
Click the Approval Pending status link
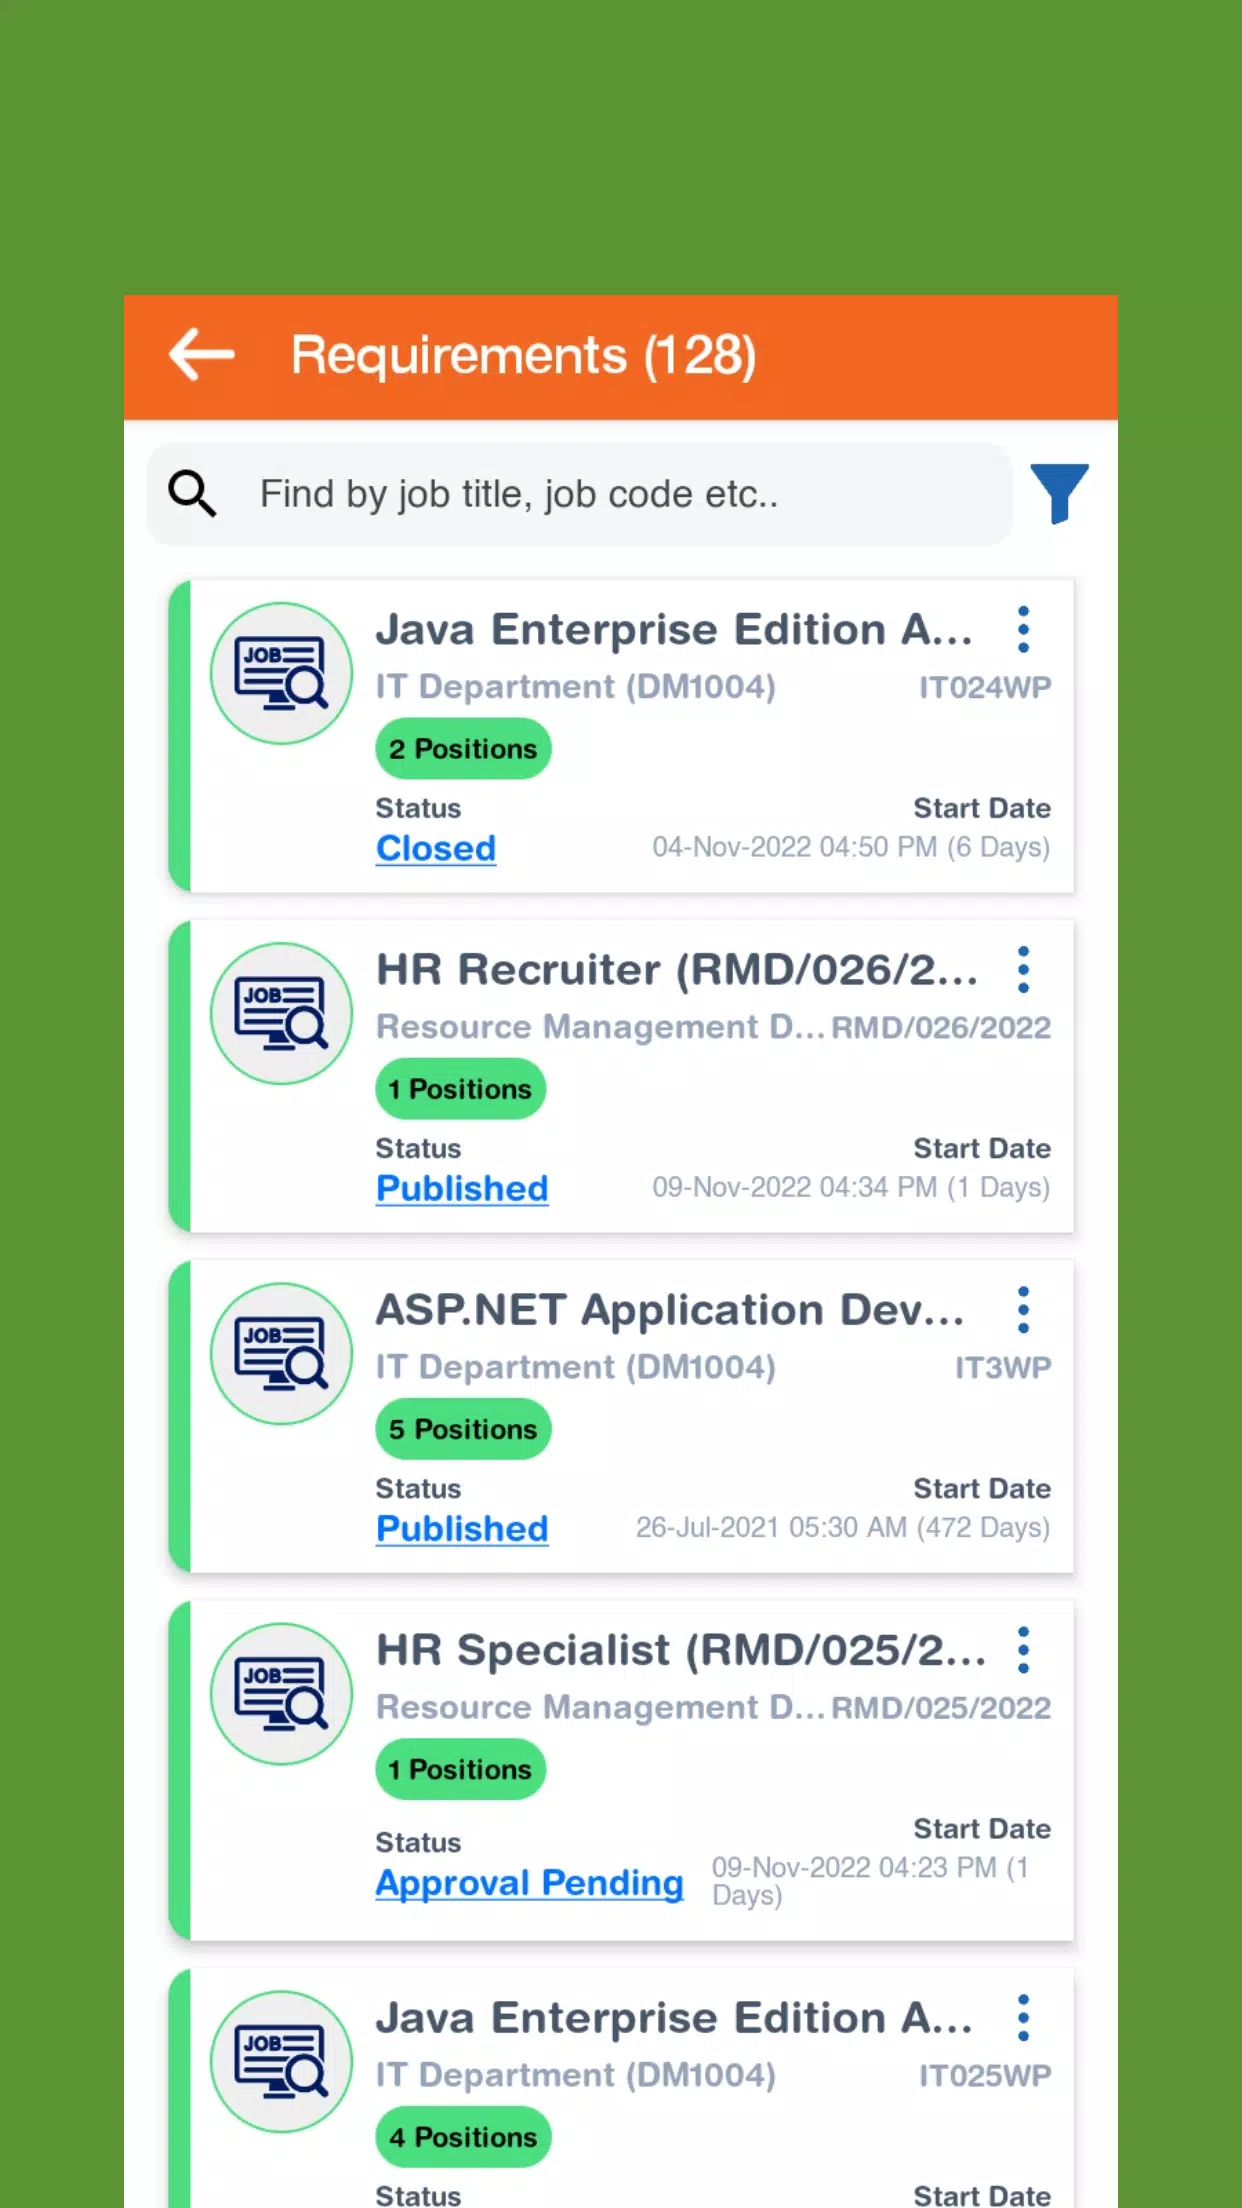(x=529, y=1882)
